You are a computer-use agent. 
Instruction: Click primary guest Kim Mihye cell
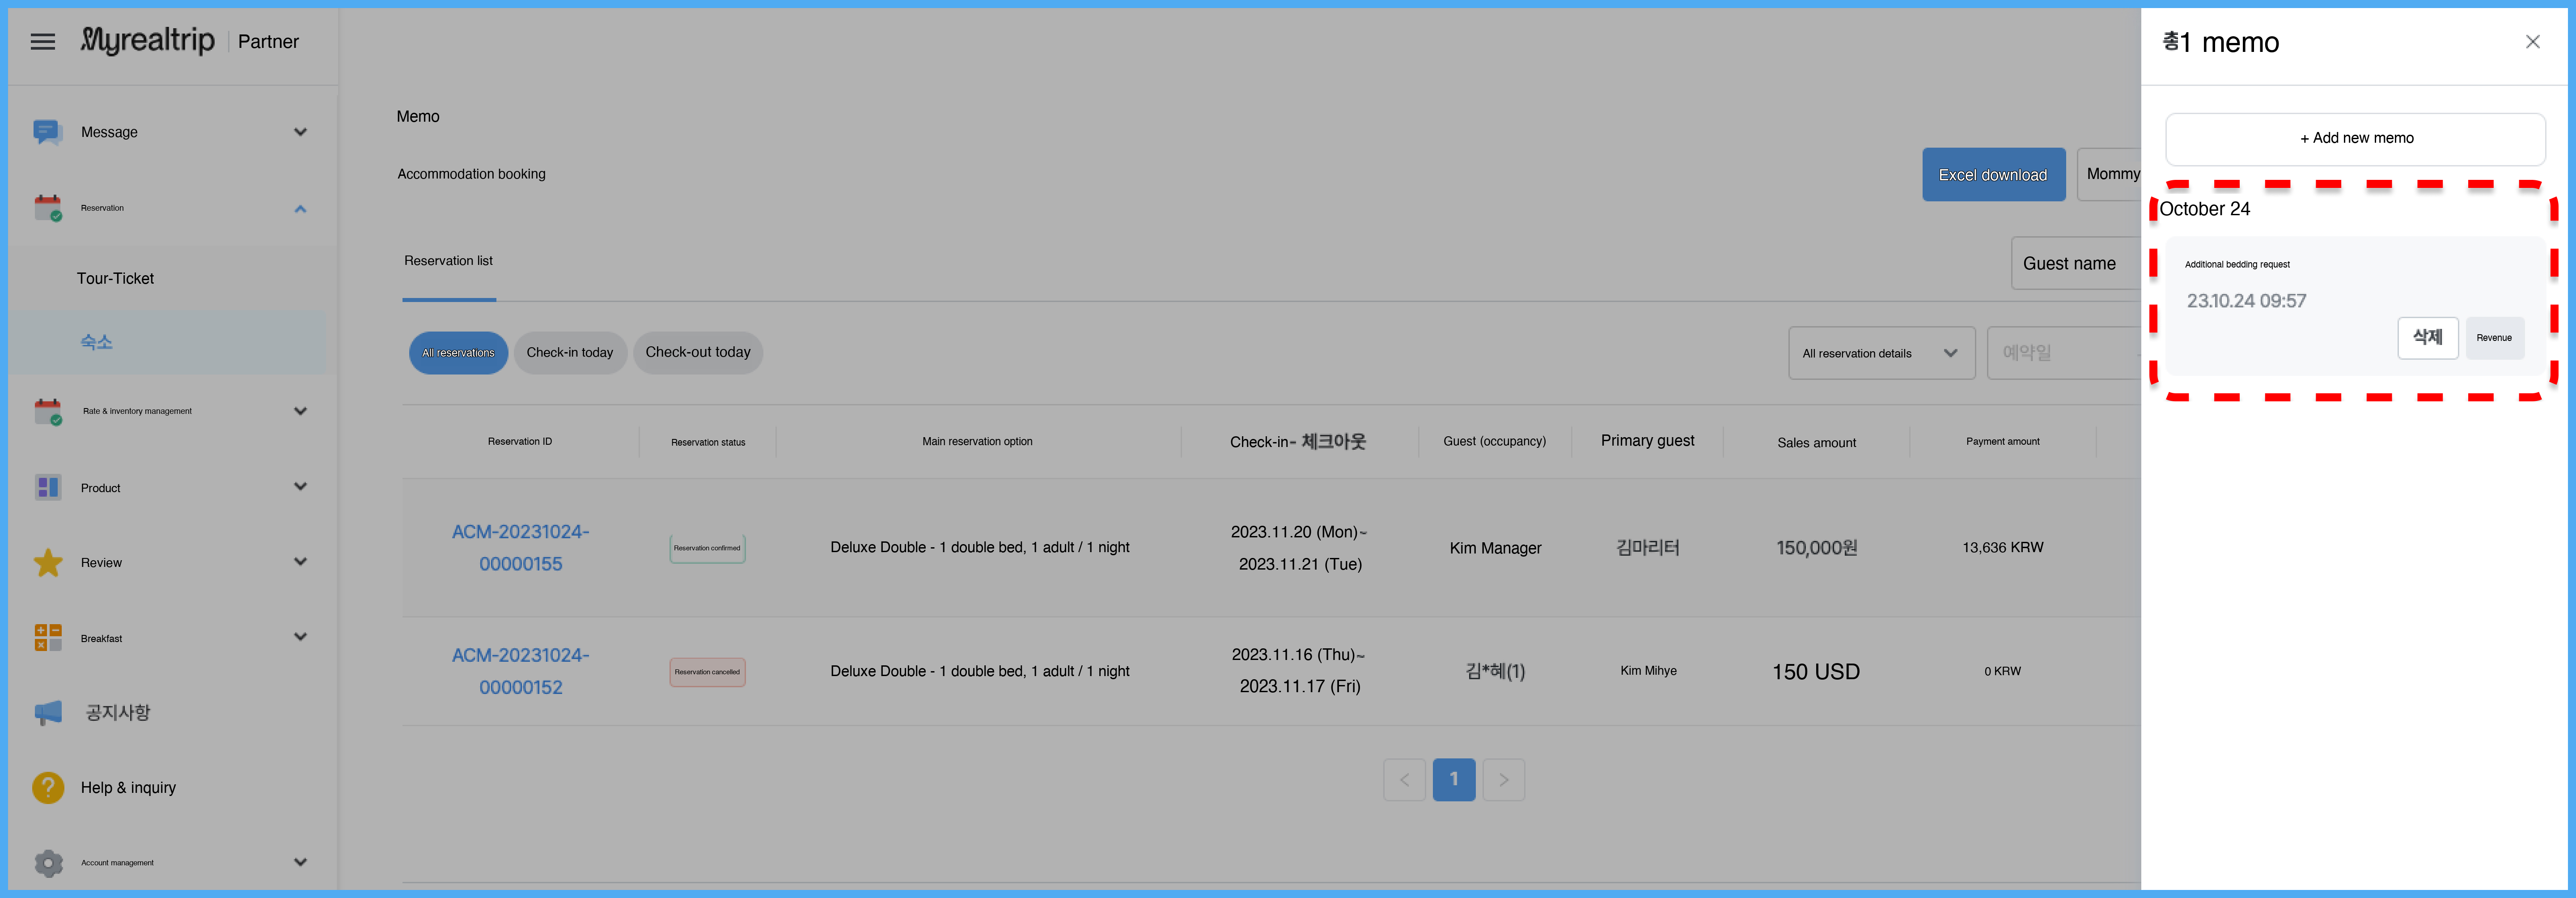point(1648,671)
